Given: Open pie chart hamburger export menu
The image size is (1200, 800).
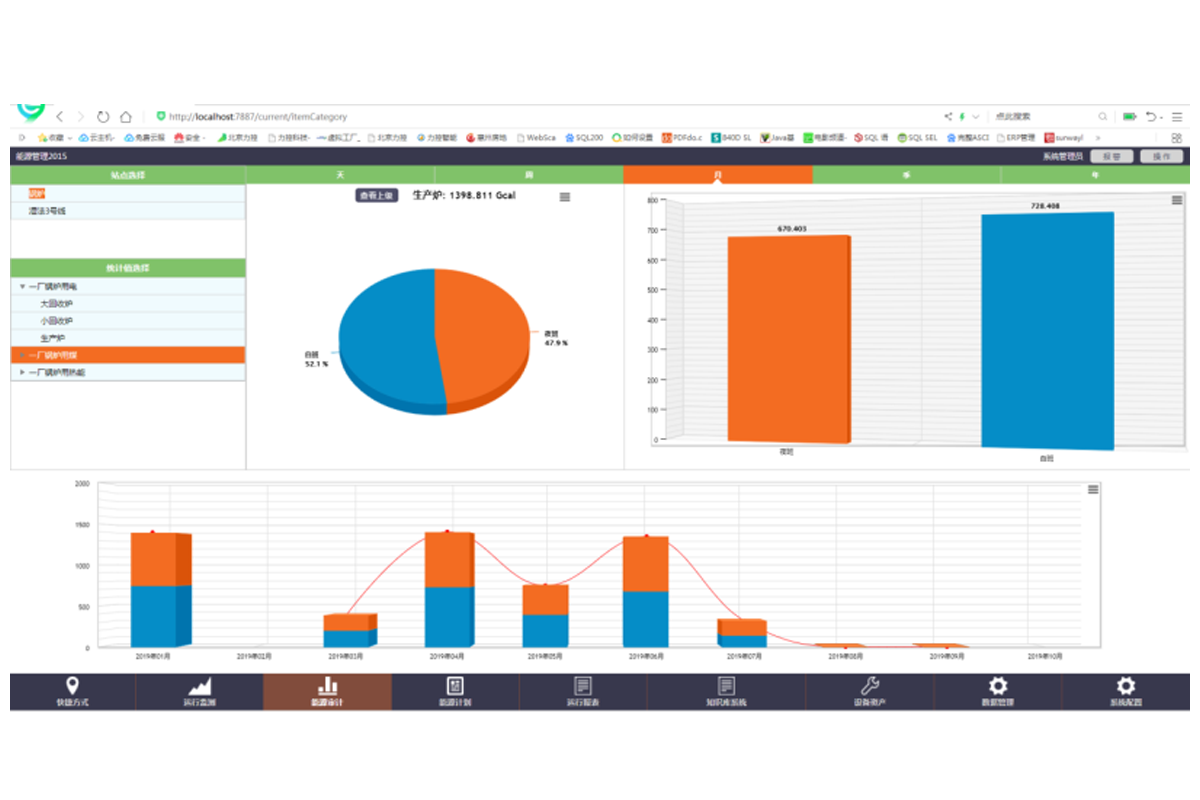Looking at the screenshot, I should [x=565, y=197].
